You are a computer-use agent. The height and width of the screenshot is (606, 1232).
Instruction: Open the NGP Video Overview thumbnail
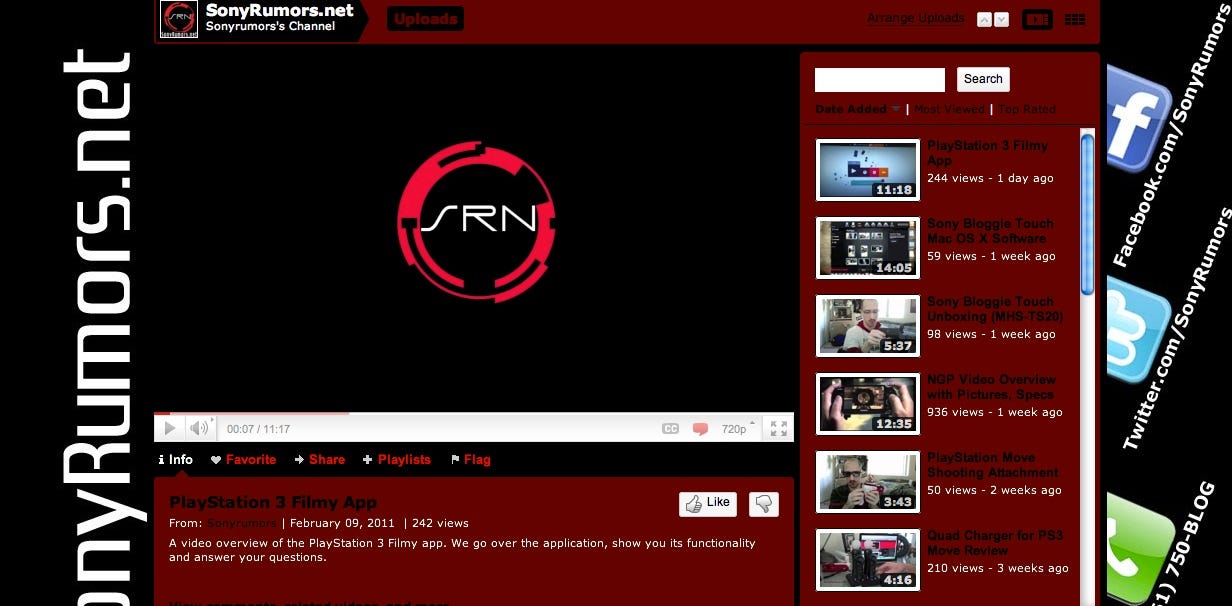868,404
